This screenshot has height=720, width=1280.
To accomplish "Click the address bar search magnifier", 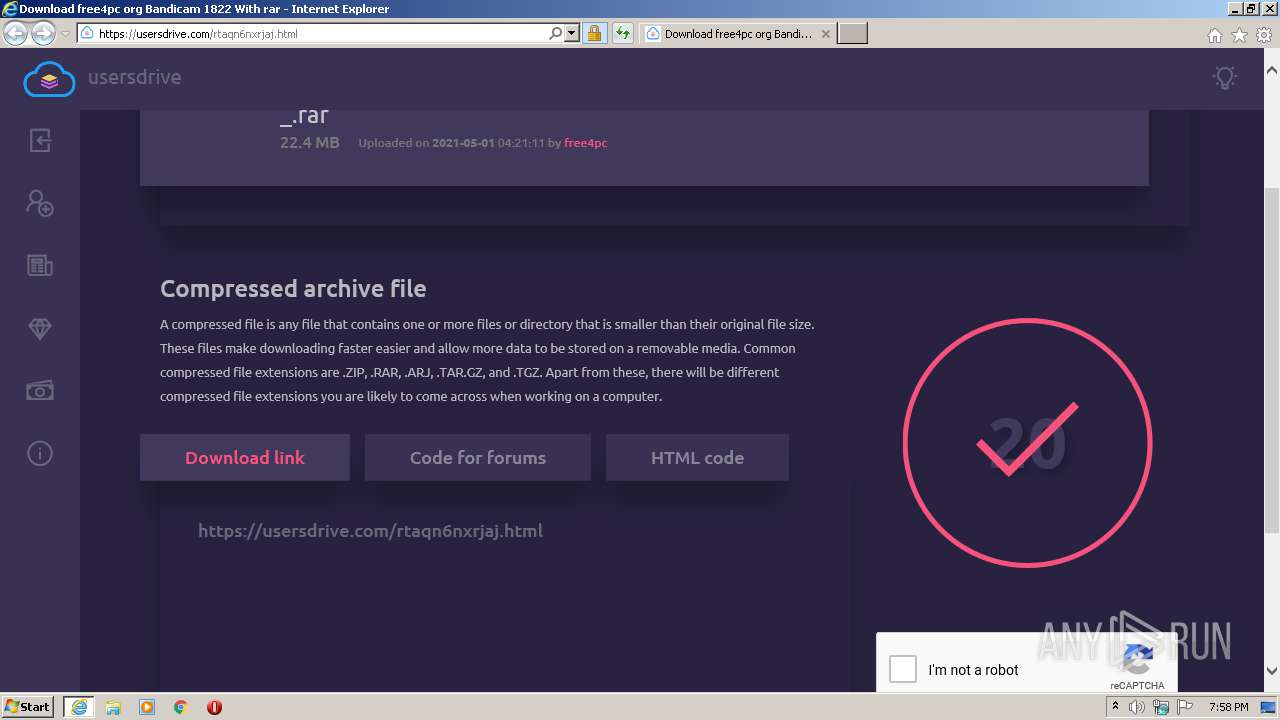I will pos(556,33).
